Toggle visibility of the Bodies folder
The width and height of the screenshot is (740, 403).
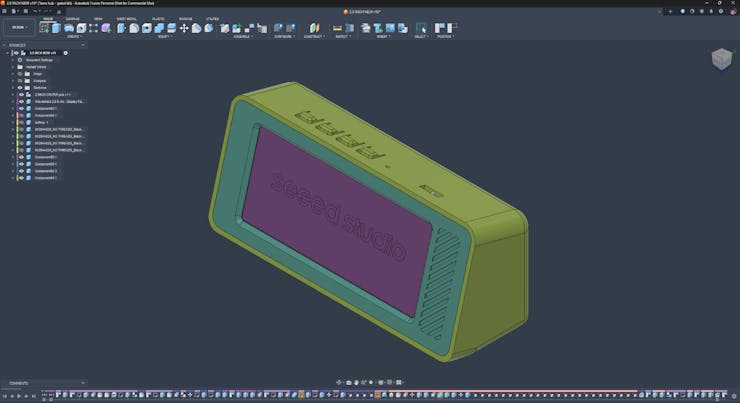(x=20, y=88)
